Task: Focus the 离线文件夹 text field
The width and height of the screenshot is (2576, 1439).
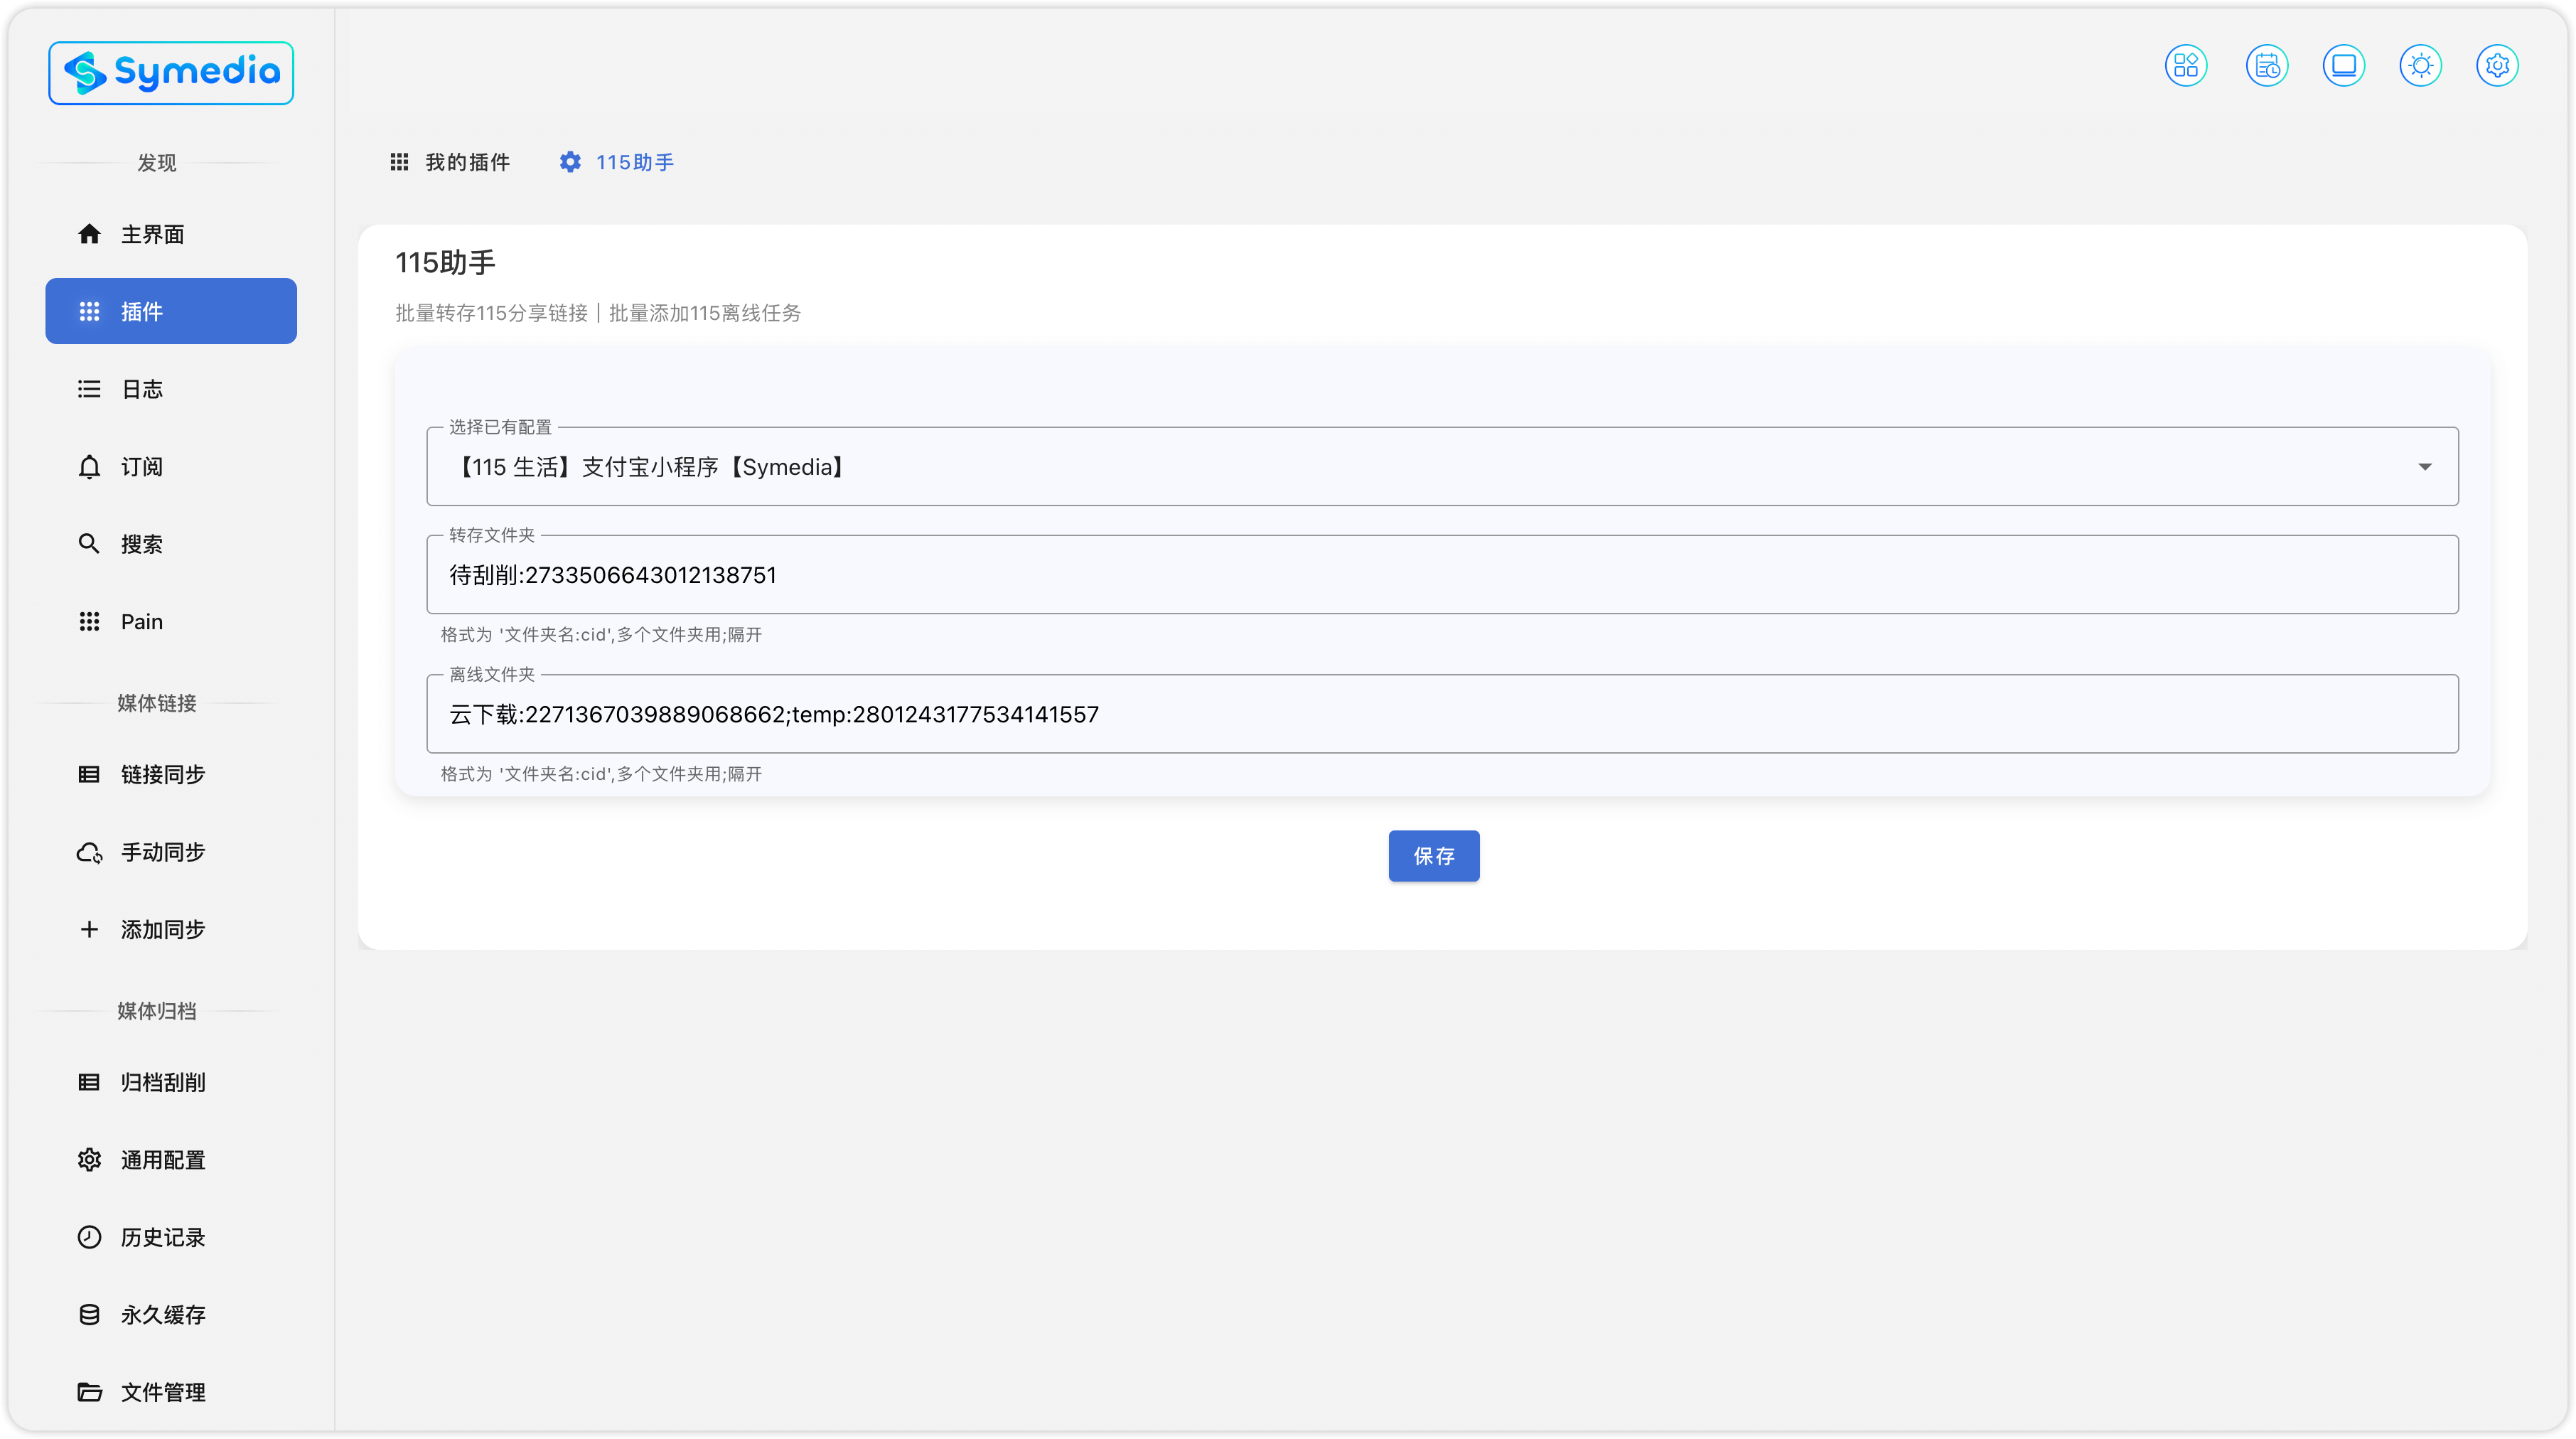Action: [1440, 714]
